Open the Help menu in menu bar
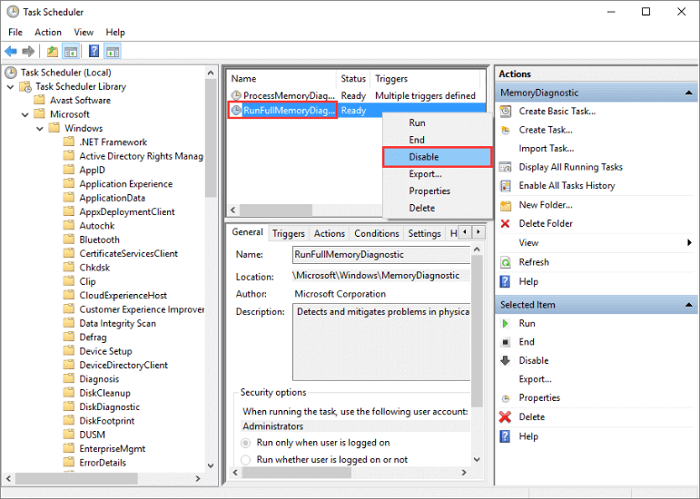Viewport: 700px width, 499px height. [x=115, y=32]
